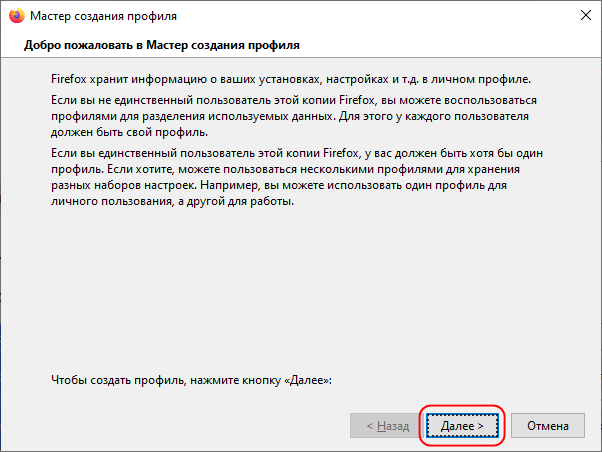Screen dimensions: 602x452
Task: Click the empty title bar area beside the title
Action: (x=376, y=16)
